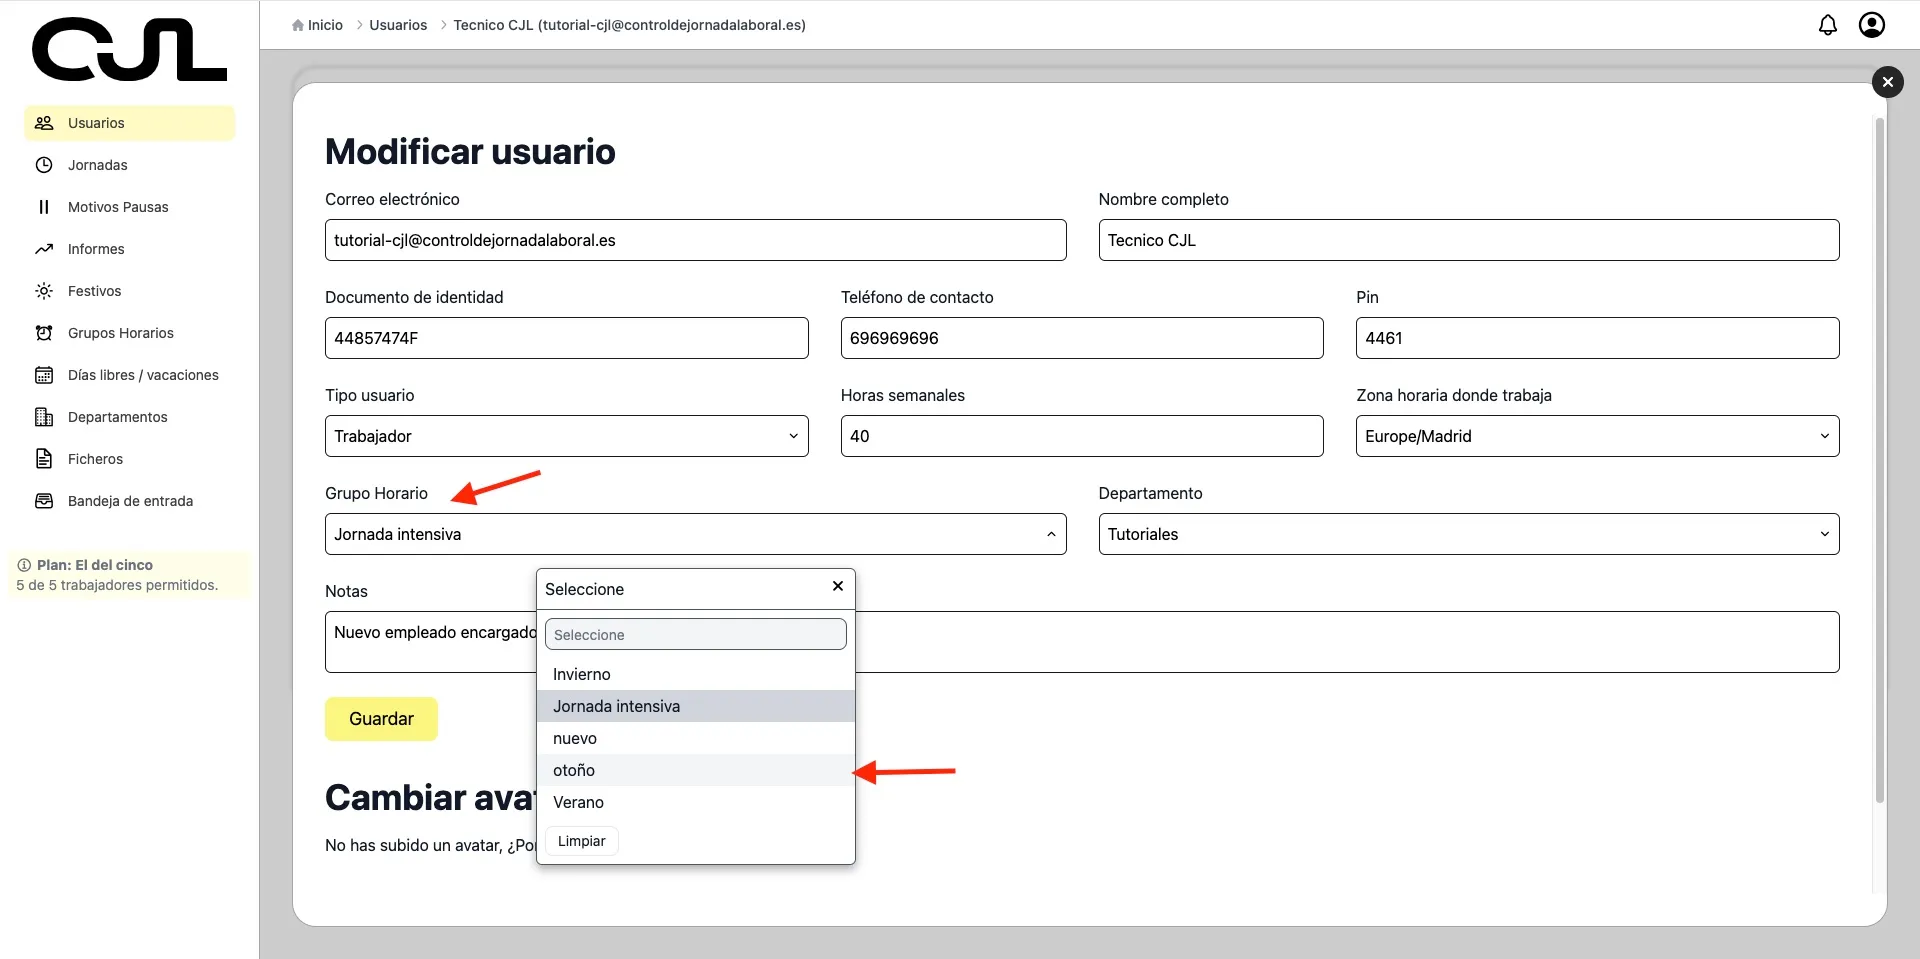Screen dimensions: 1920x959
Task: Expand the Departamento dropdown
Action: tap(1468, 534)
